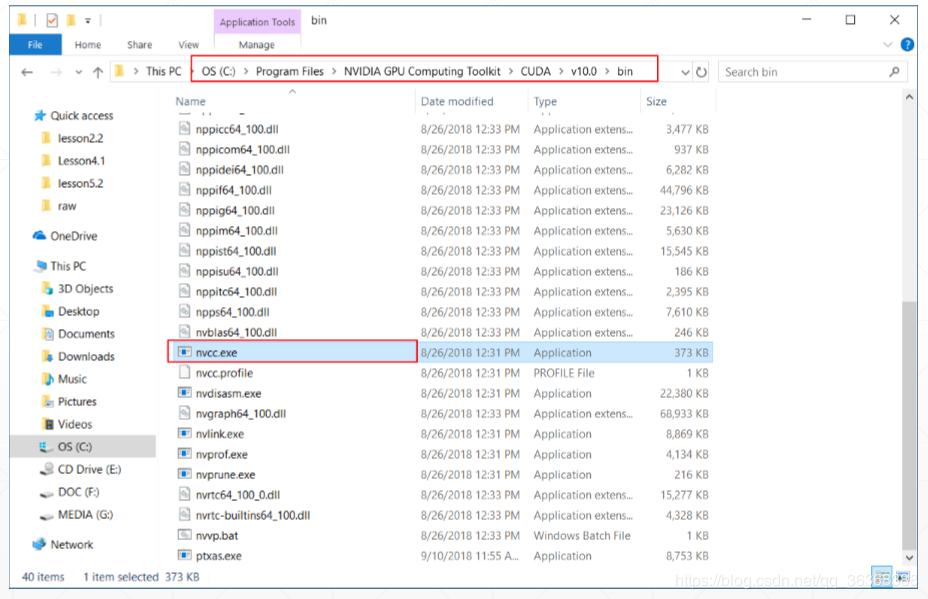Open the address bar history dropdown

[685, 72]
